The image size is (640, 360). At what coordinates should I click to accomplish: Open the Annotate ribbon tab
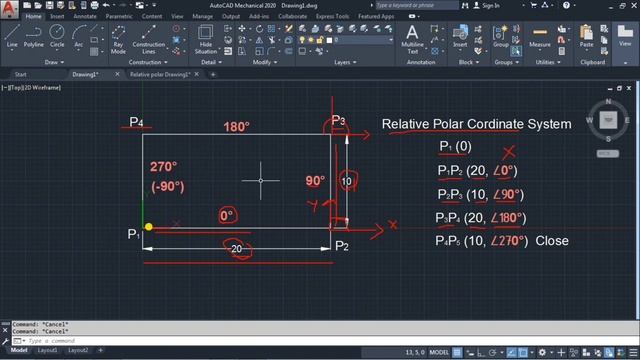pos(85,16)
